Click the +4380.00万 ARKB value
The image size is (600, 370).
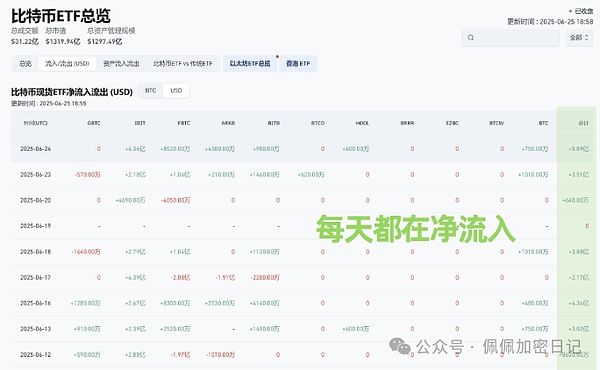[x=220, y=149]
